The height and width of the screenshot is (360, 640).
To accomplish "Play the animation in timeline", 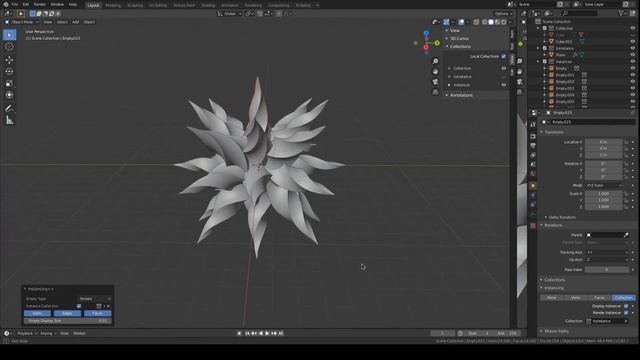I will point(267,333).
